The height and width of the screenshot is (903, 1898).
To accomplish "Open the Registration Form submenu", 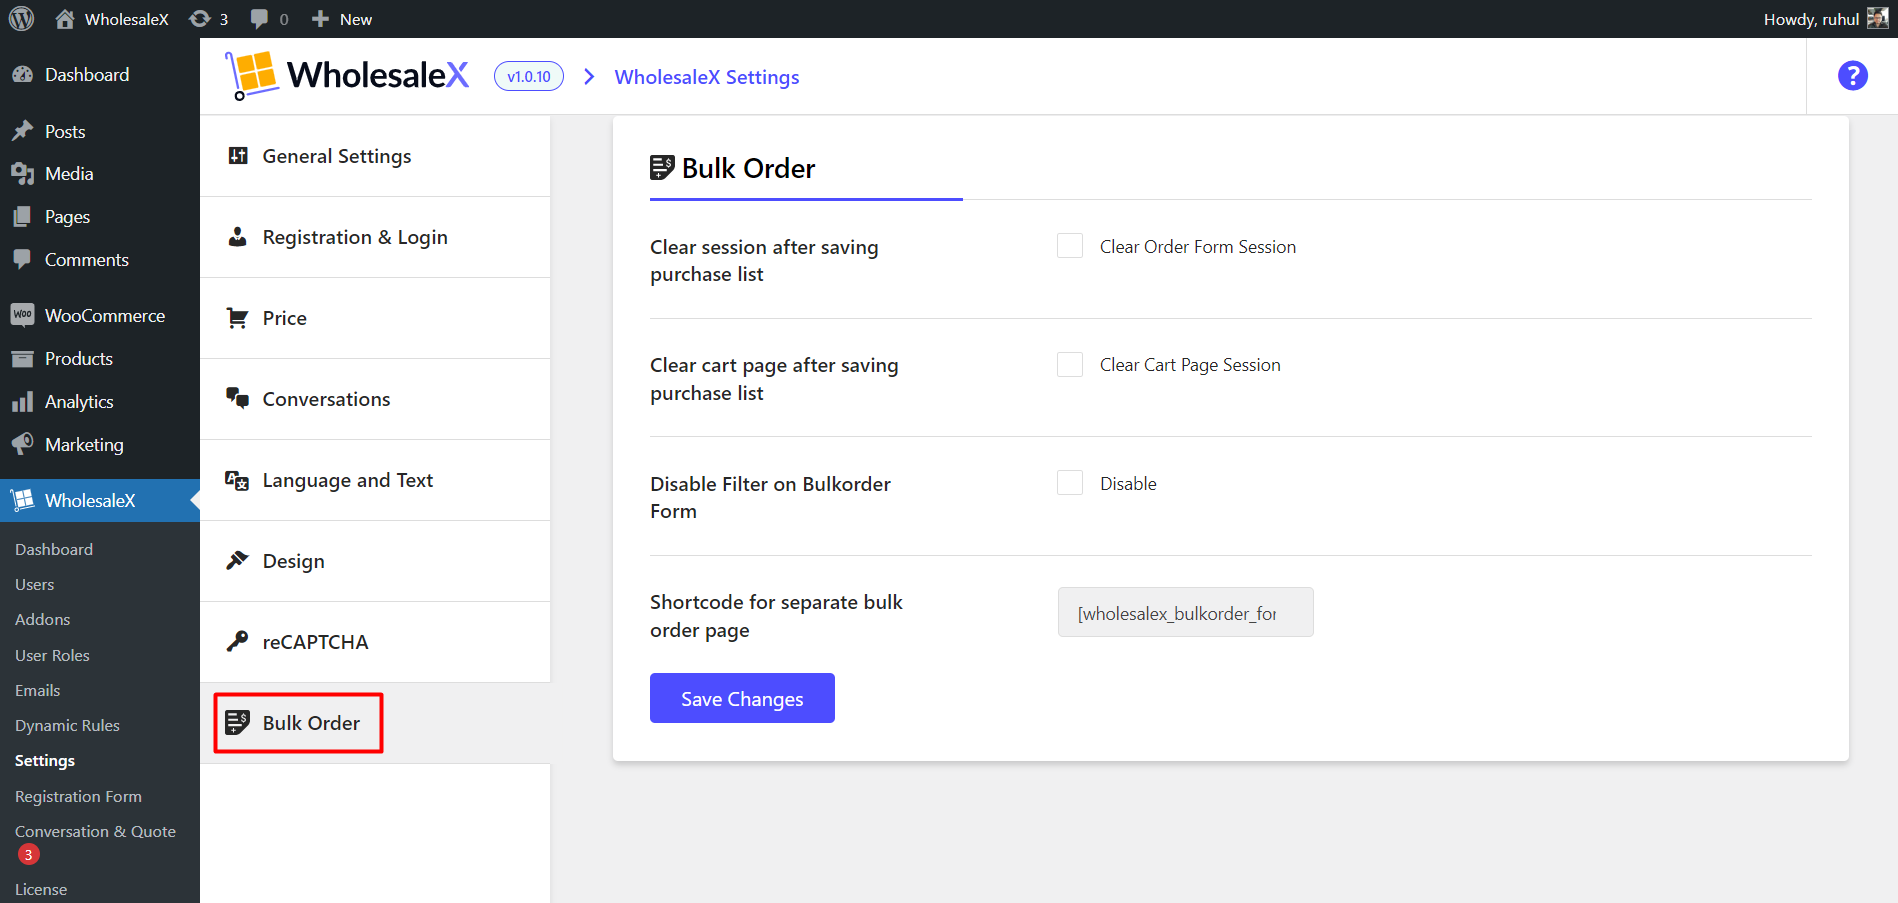I will 79,796.
